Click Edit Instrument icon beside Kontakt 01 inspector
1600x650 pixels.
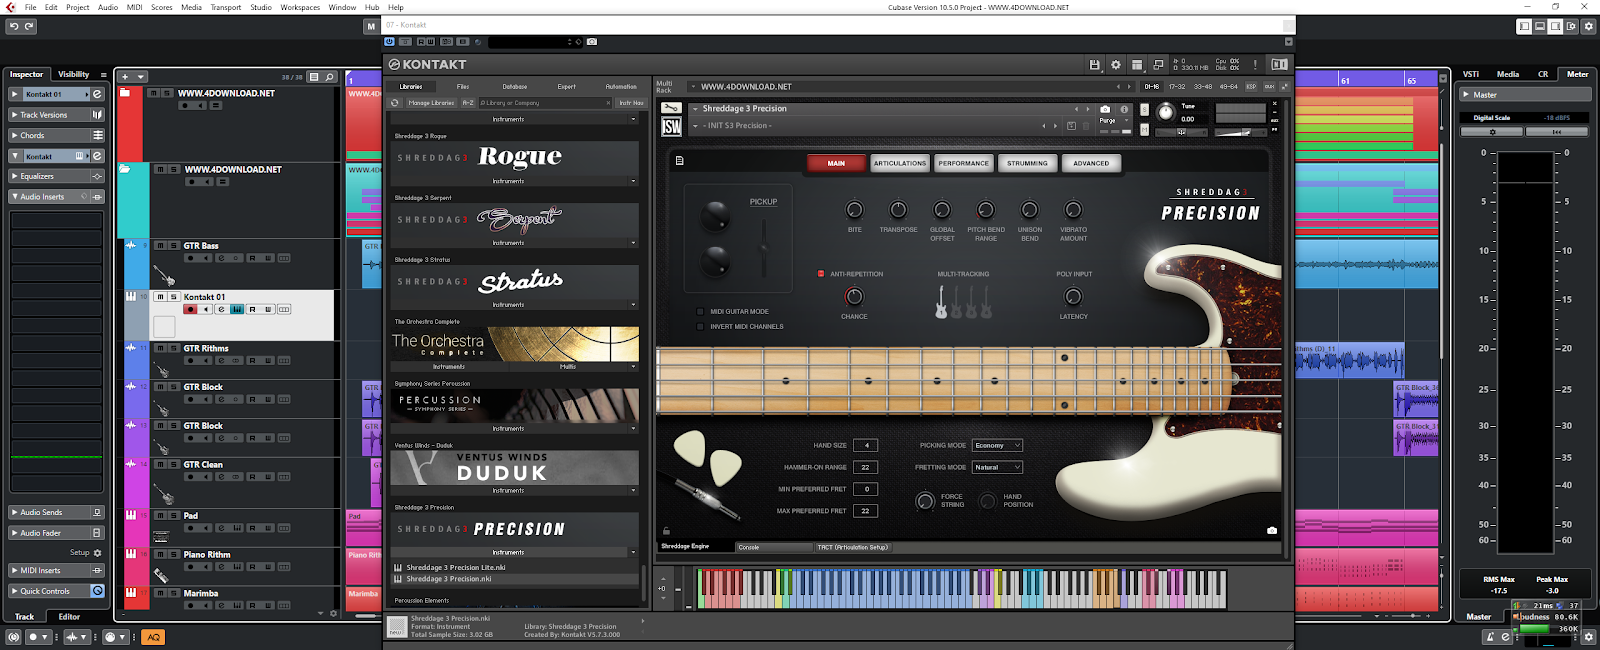[x=97, y=94]
